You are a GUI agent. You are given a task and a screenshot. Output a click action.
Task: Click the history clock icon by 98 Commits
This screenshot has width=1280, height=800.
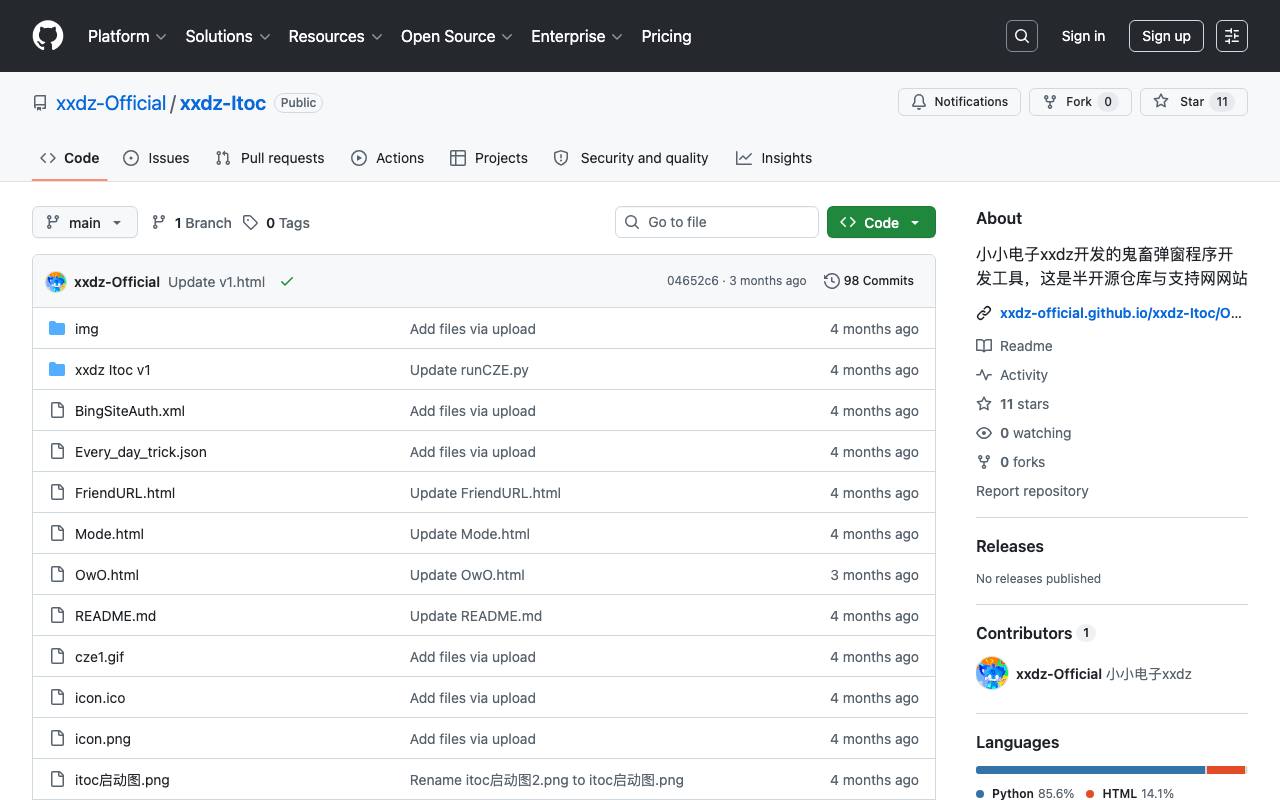831,281
